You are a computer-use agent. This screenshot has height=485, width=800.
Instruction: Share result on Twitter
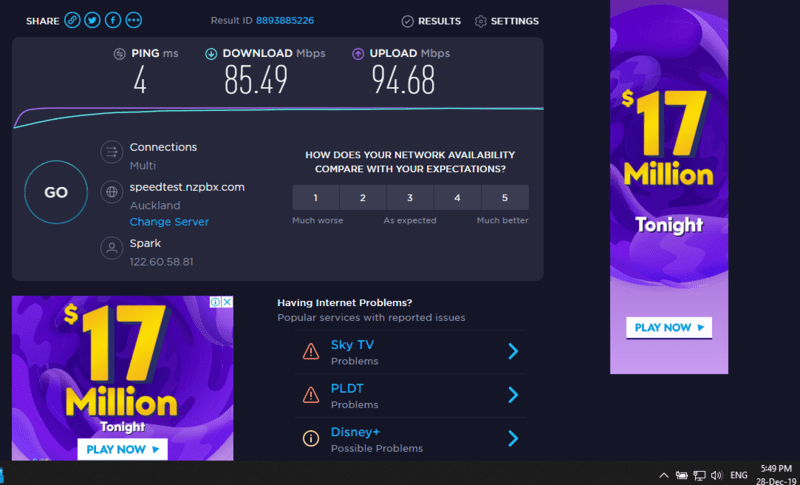click(92, 20)
